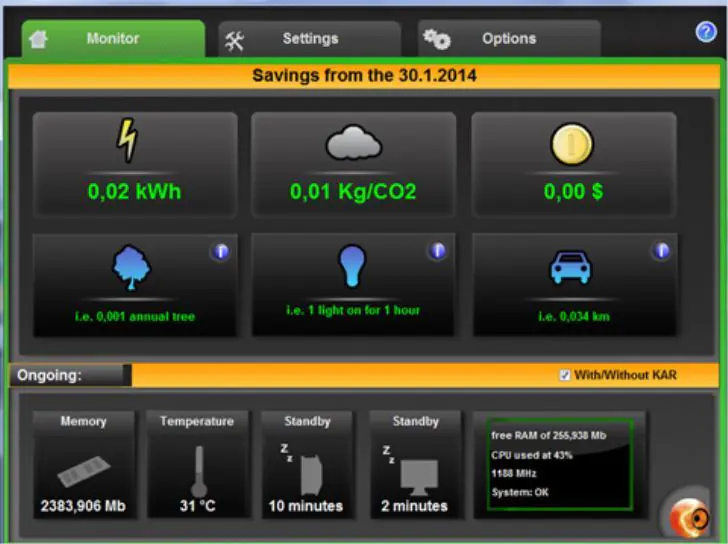Select the Monitor tab
This screenshot has height=544, width=728.
pyautogui.click(x=112, y=39)
